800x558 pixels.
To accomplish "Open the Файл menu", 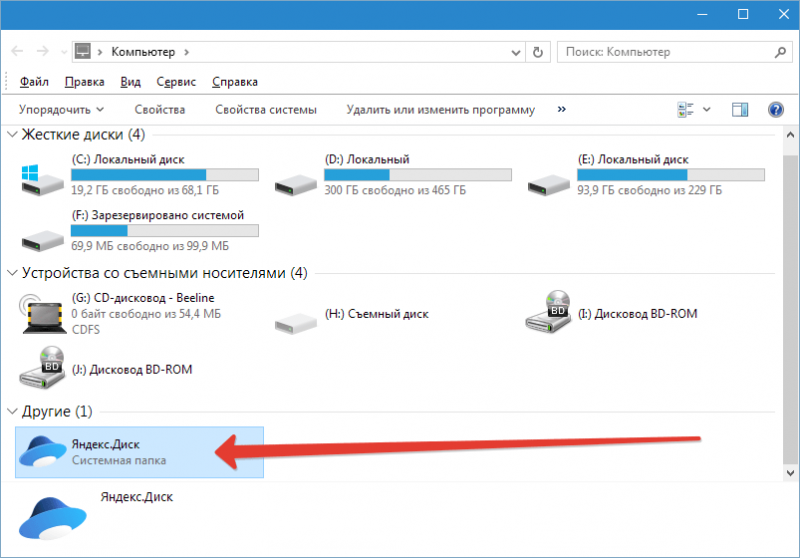I will [34, 82].
